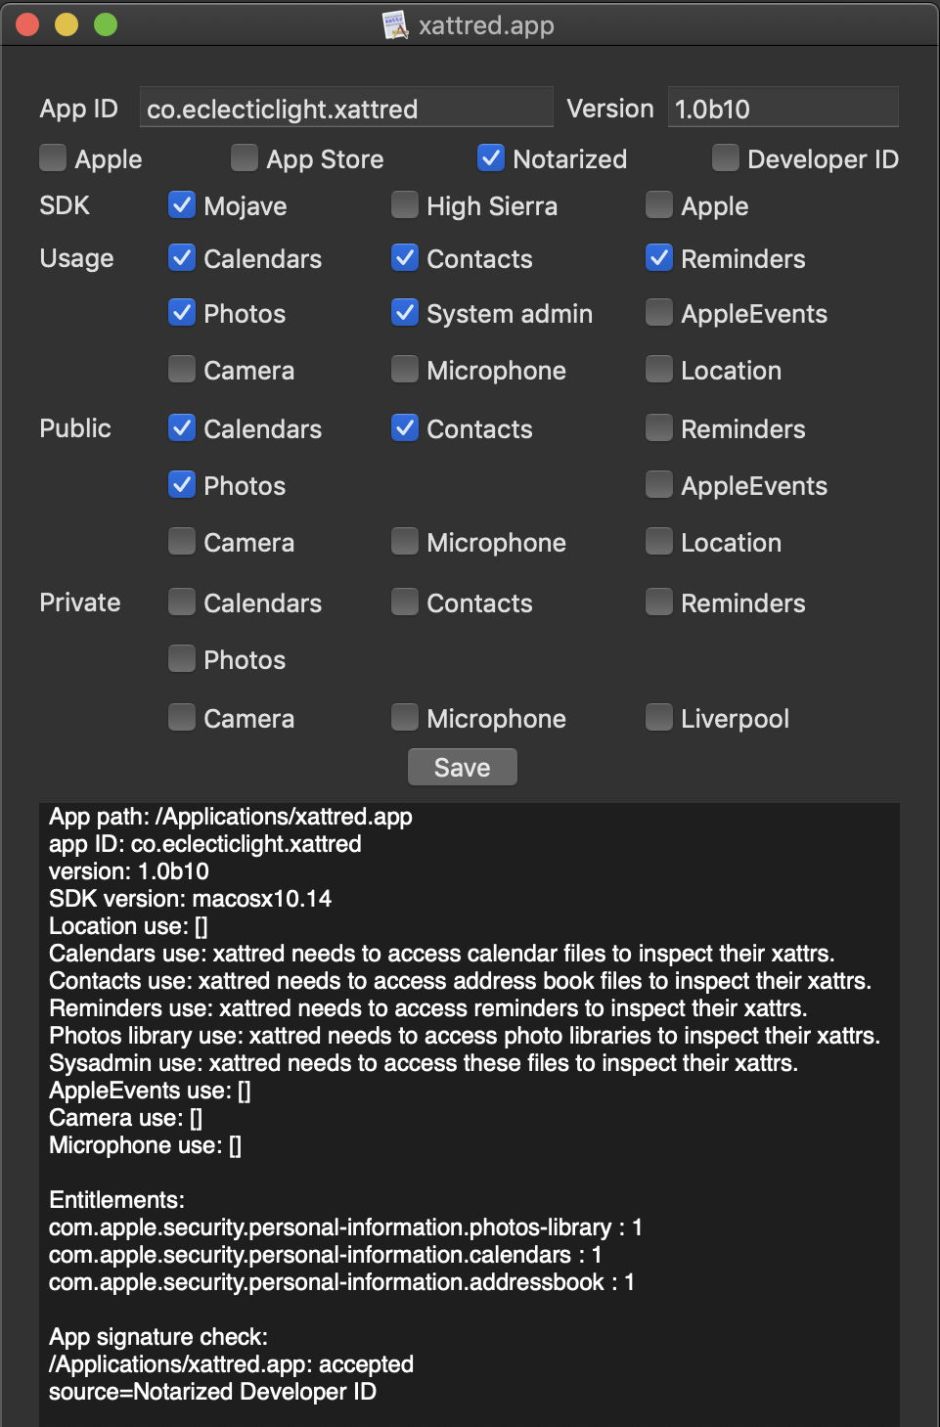940x1427 pixels.
Task: Check the Developer ID checkbox
Action: (725, 158)
